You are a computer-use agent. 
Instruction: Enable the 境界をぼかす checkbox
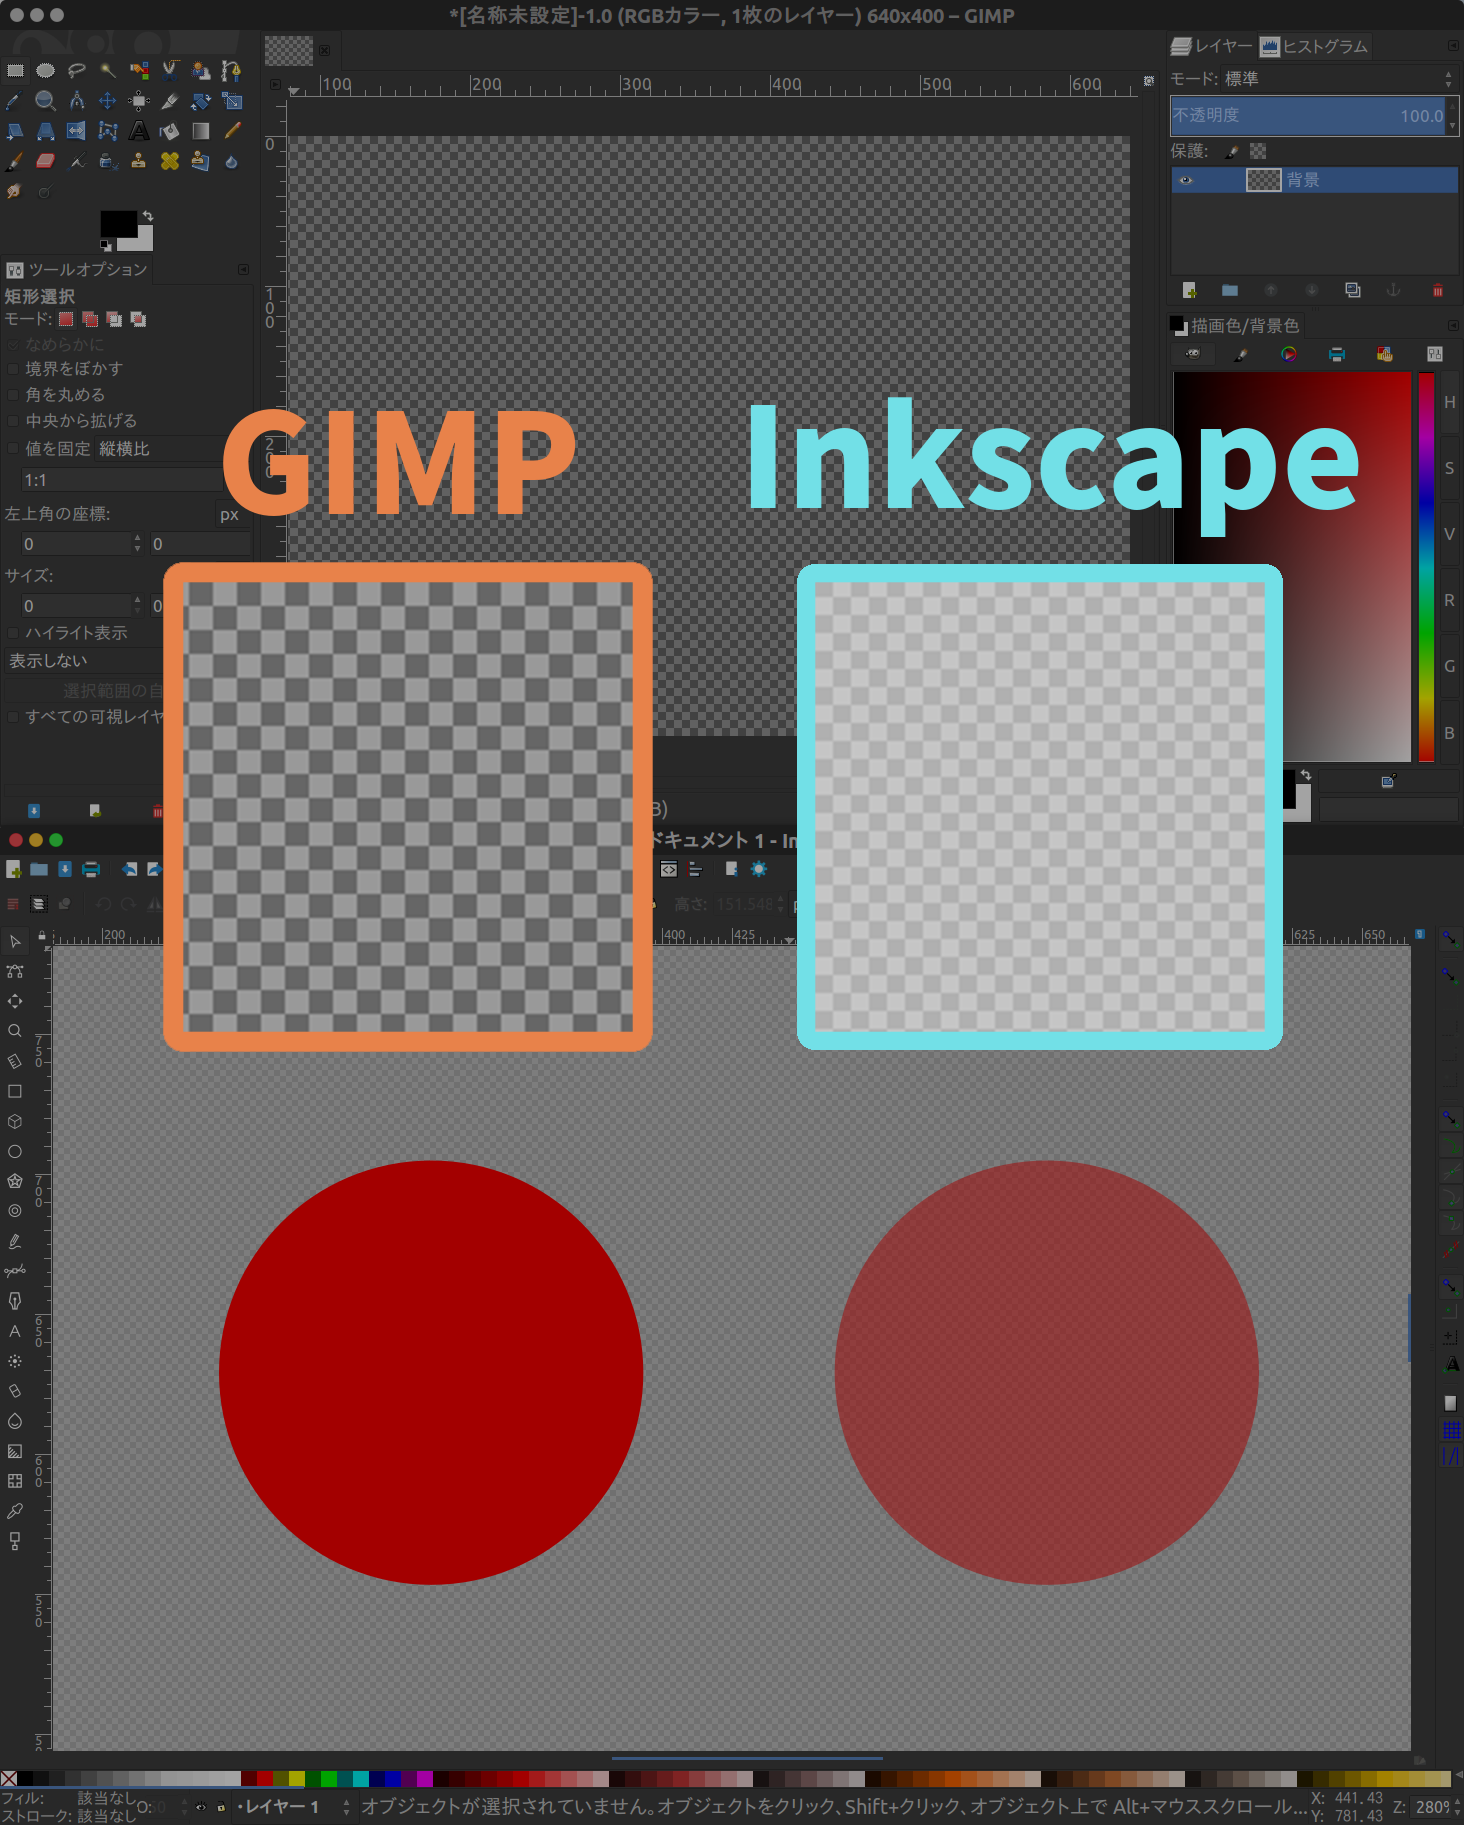click(13, 369)
